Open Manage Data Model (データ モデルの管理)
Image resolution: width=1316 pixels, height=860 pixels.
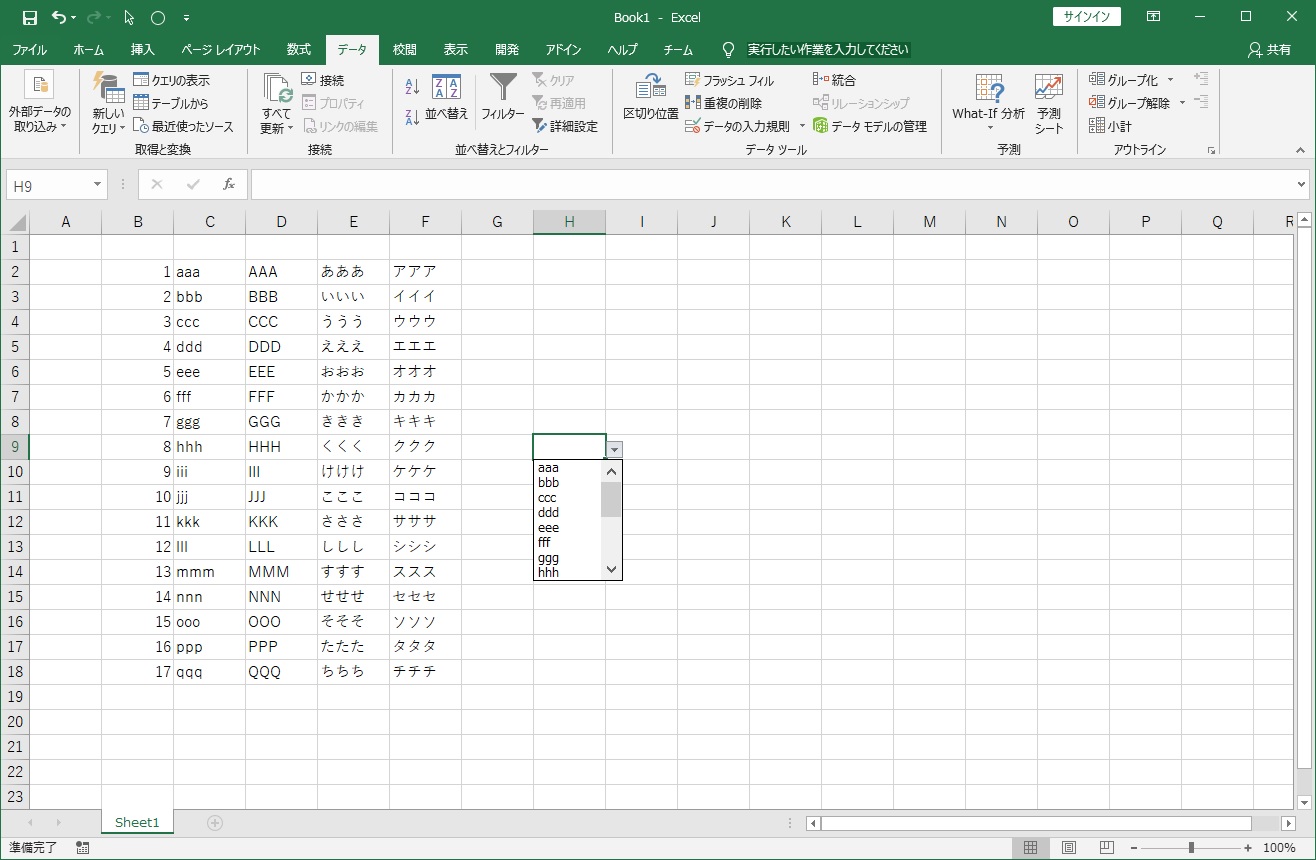click(870, 126)
